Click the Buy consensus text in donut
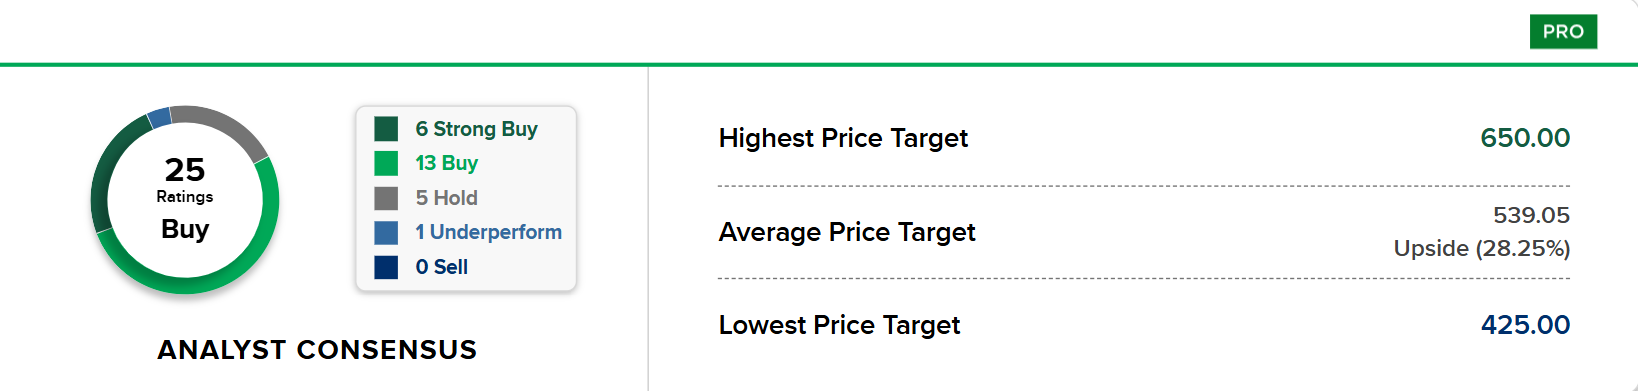The width and height of the screenshot is (1638, 391). tap(185, 229)
